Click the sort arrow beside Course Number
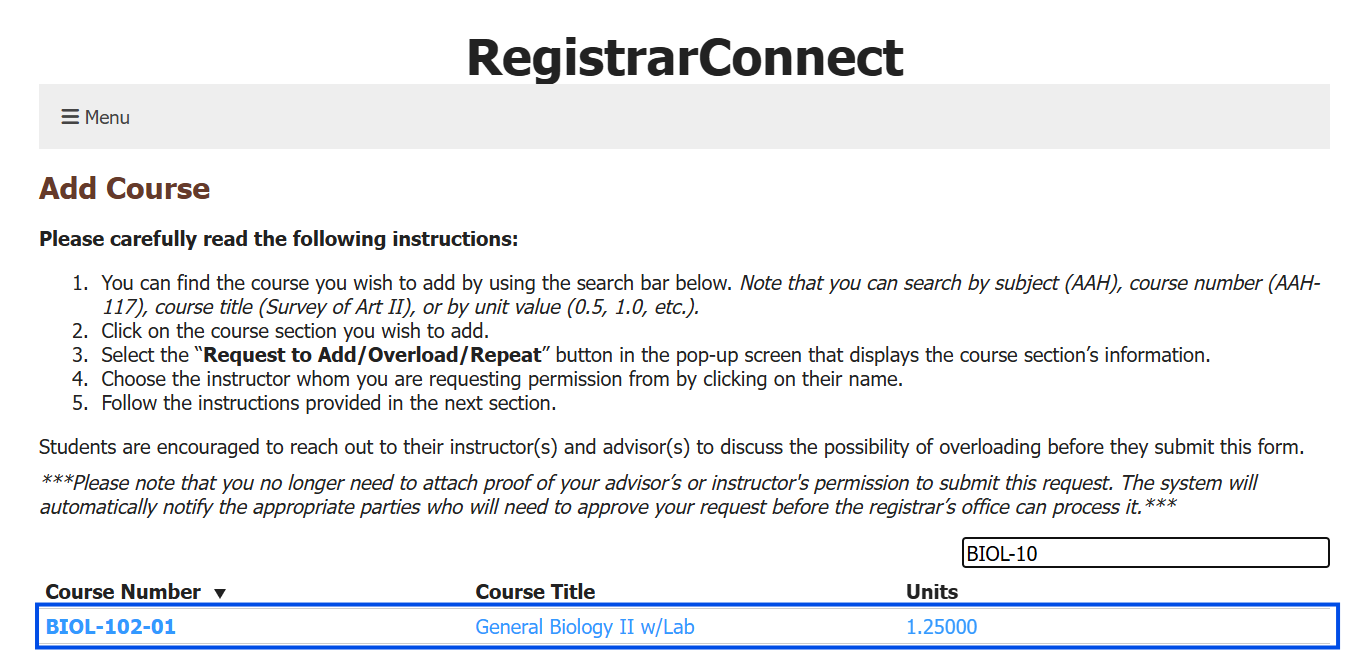Screen dimensions: 1346x650 220,593
